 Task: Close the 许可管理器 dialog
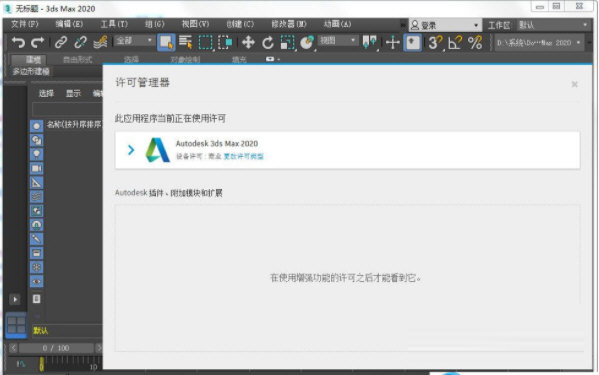574,84
